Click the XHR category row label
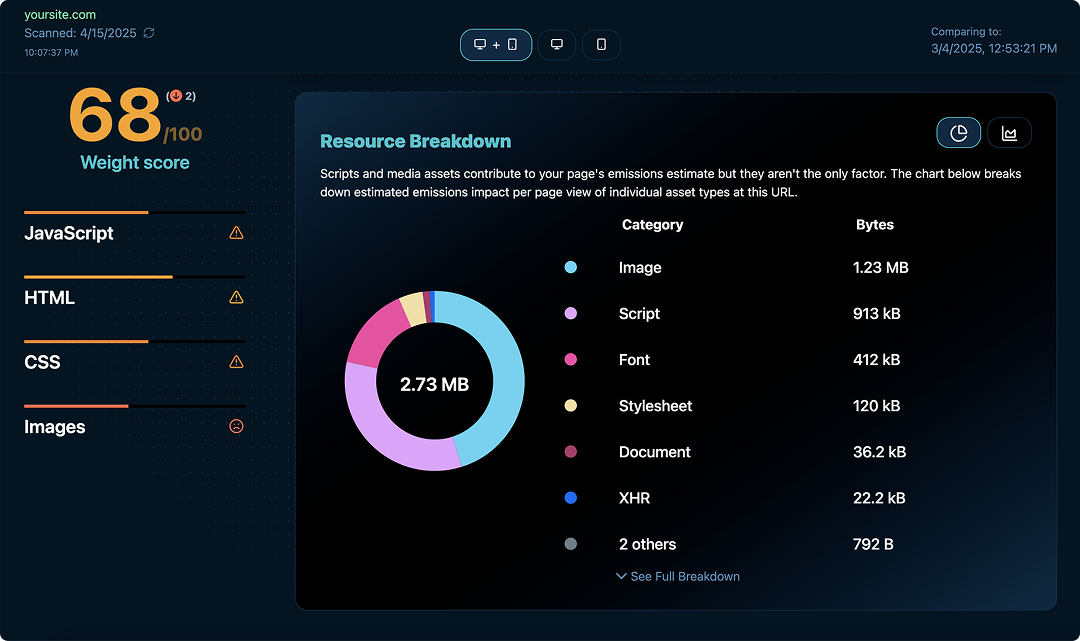 tap(634, 498)
